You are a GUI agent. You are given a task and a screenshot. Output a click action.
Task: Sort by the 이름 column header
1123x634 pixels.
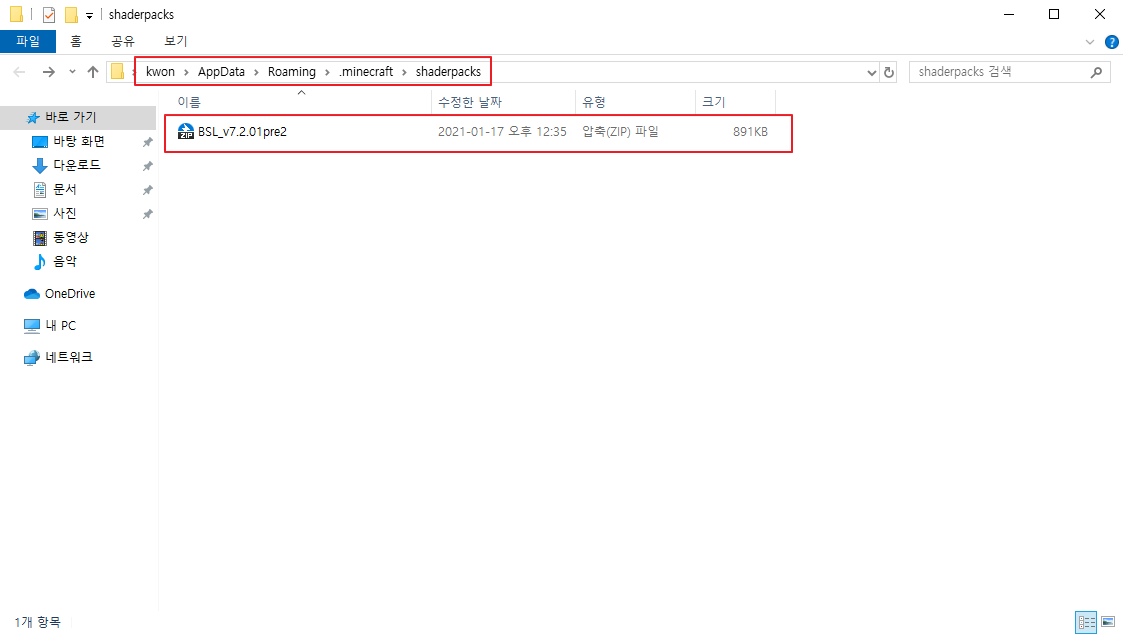189,102
